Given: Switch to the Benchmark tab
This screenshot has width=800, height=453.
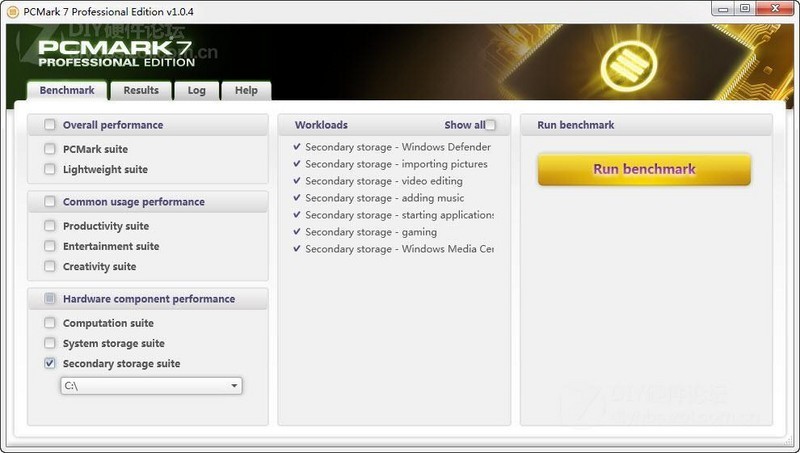Looking at the screenshot, I should [67, 90].
